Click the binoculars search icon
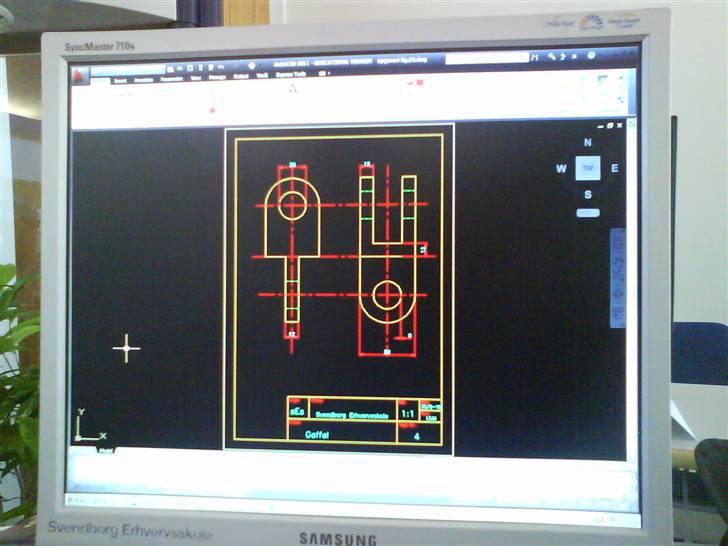Image resolution: width=728 pixels, height=546 pixels. [535, 57]
